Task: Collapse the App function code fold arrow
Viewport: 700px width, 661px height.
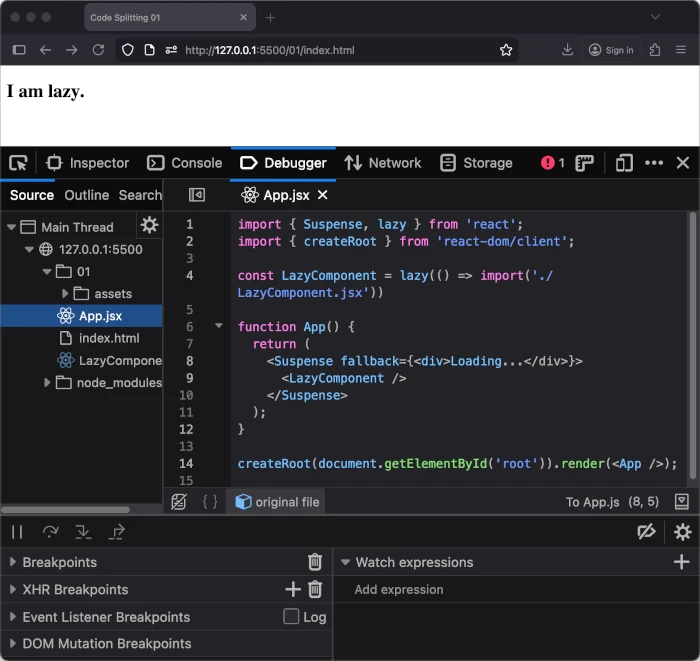Action: (219, 326)
